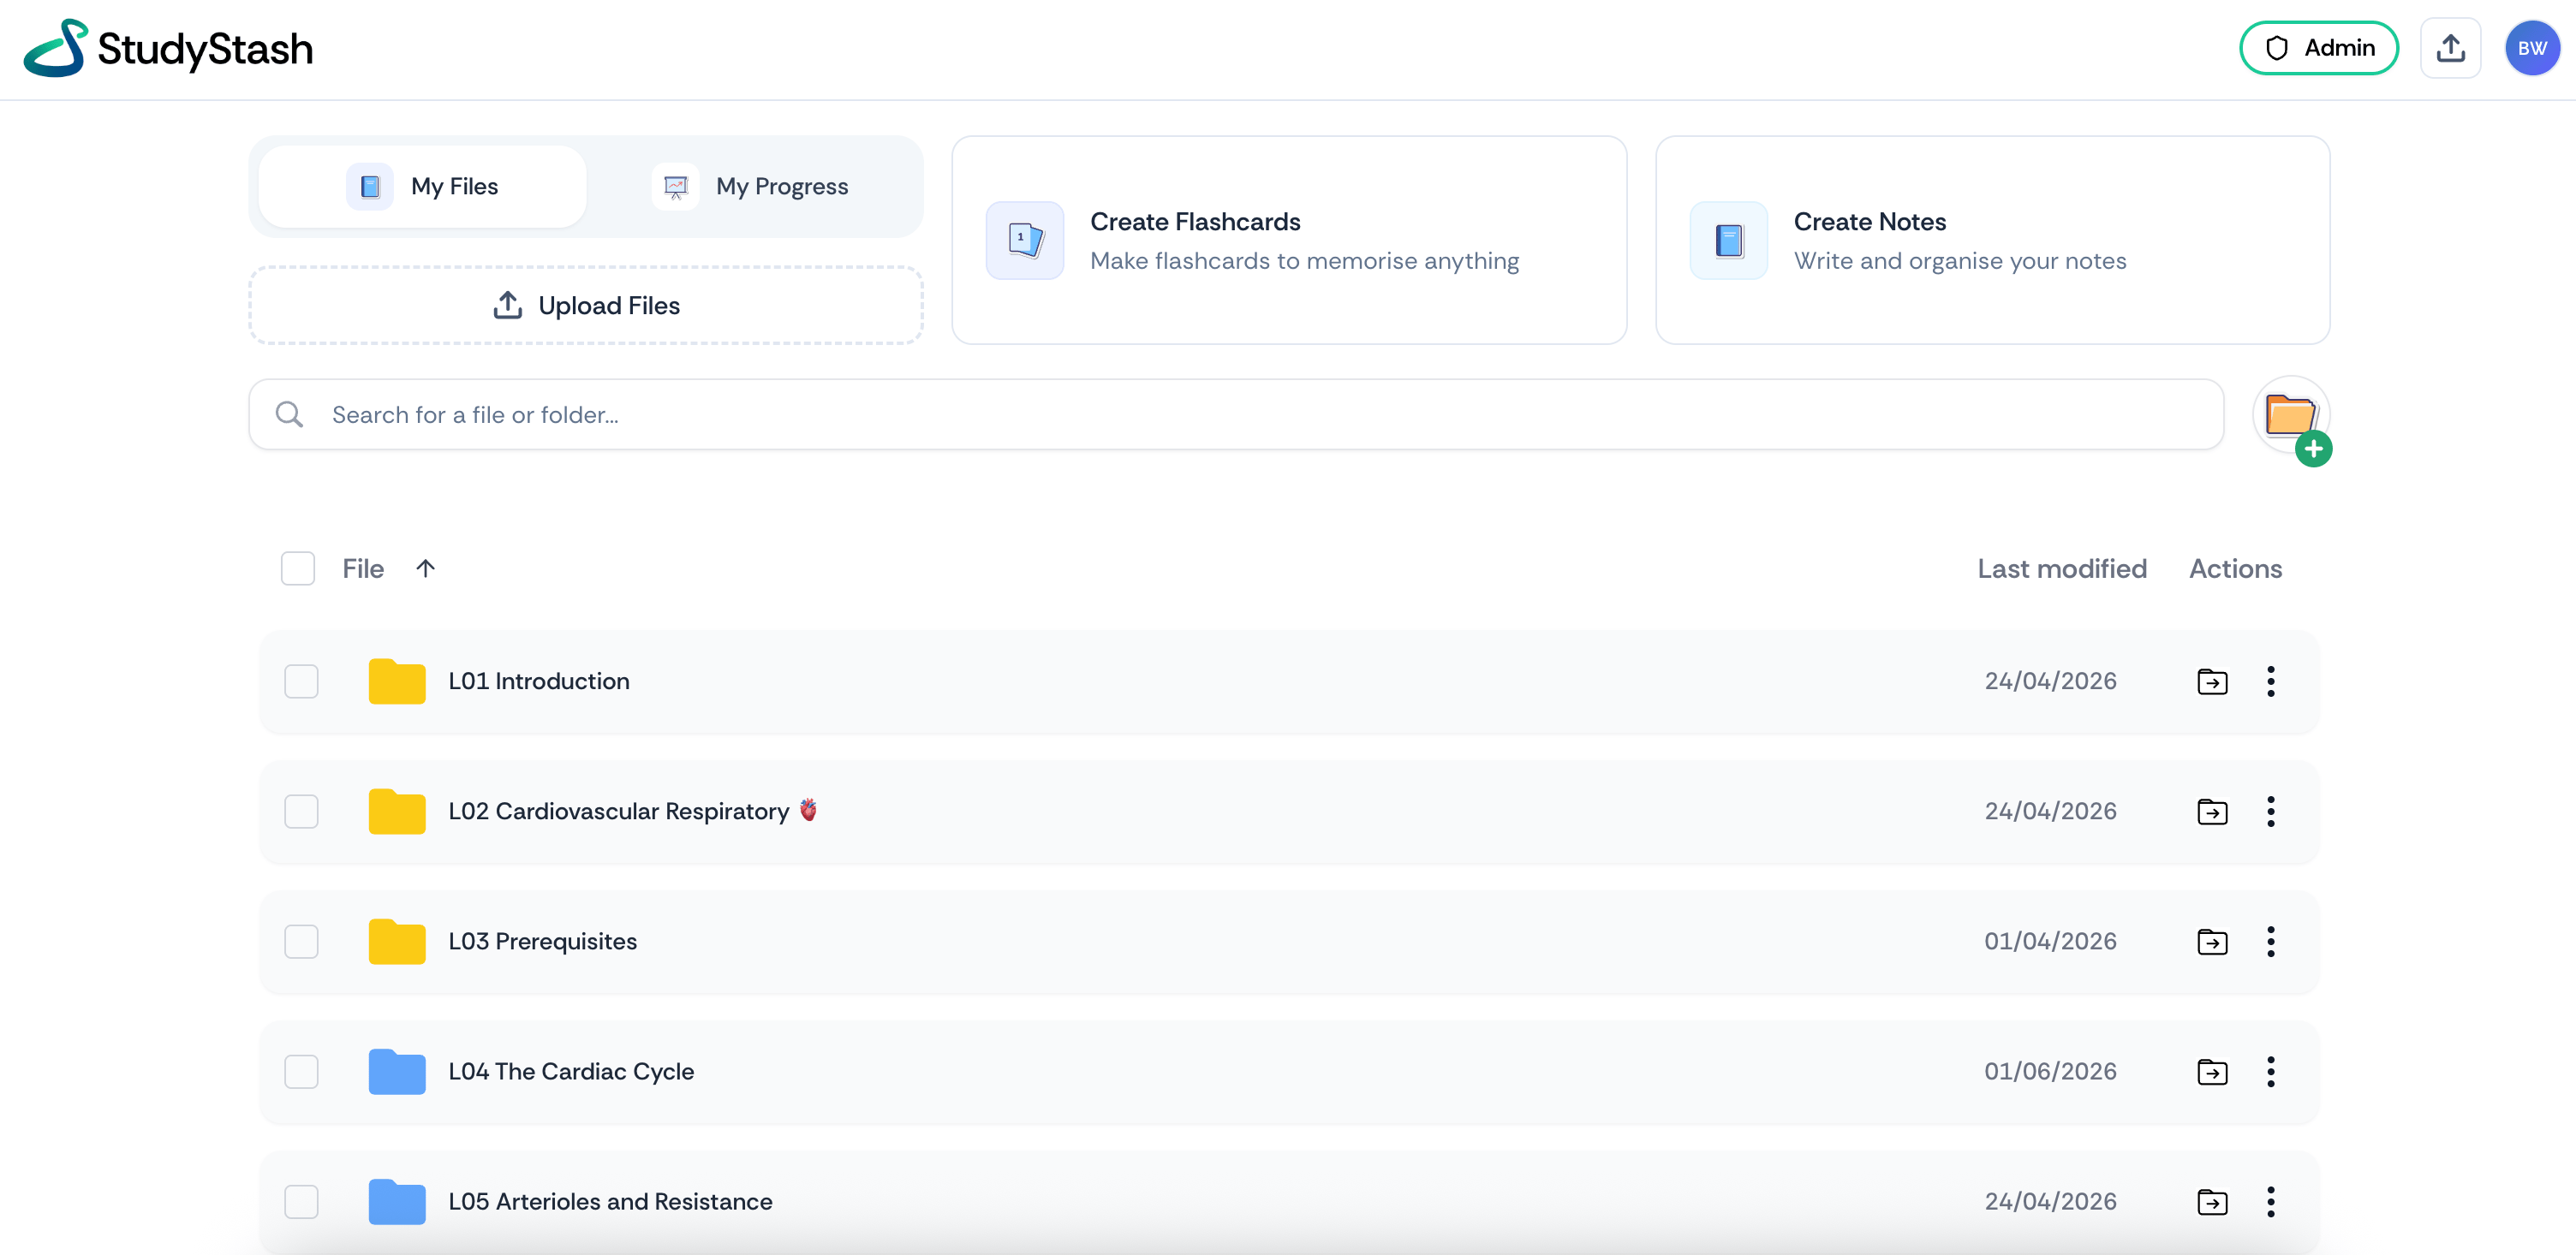The height and width of the screenshot is (1255, 2576).
Task: Open the blue L04 Cardiac Cycle folder icon
Action: [397, 1071]
